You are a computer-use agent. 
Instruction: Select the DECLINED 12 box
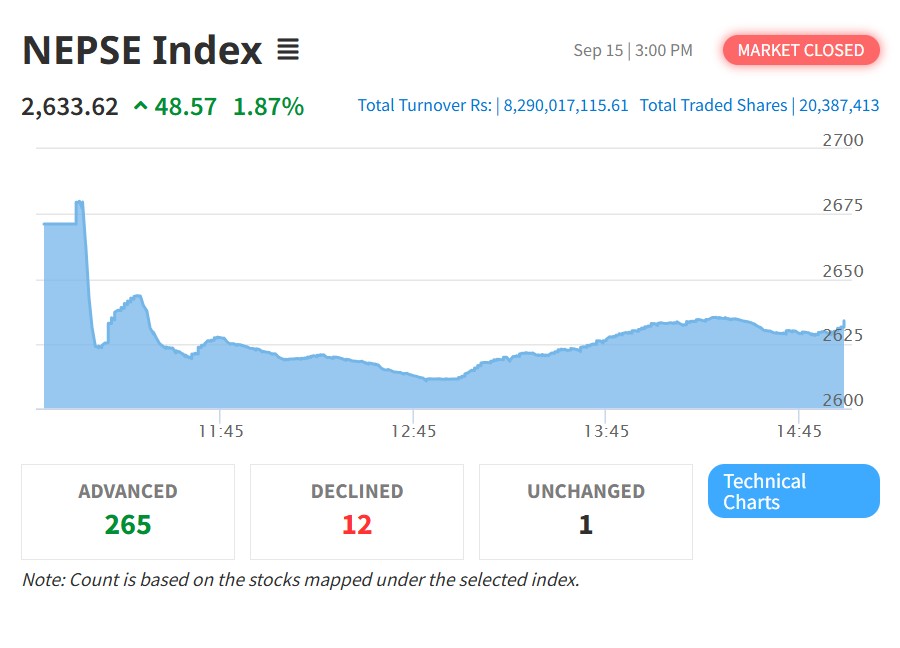pyautogui.click(x=357, y=512)
